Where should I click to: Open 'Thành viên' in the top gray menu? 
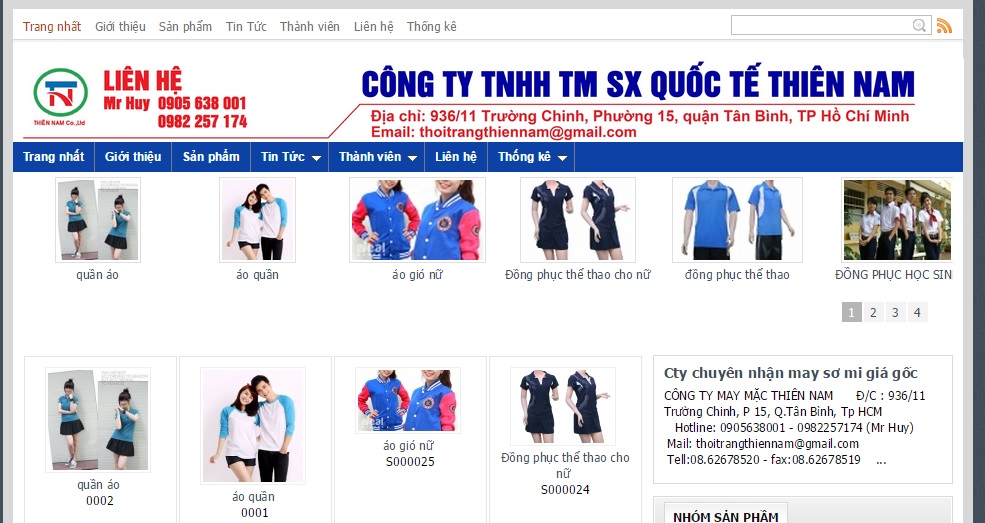[310, 26]
